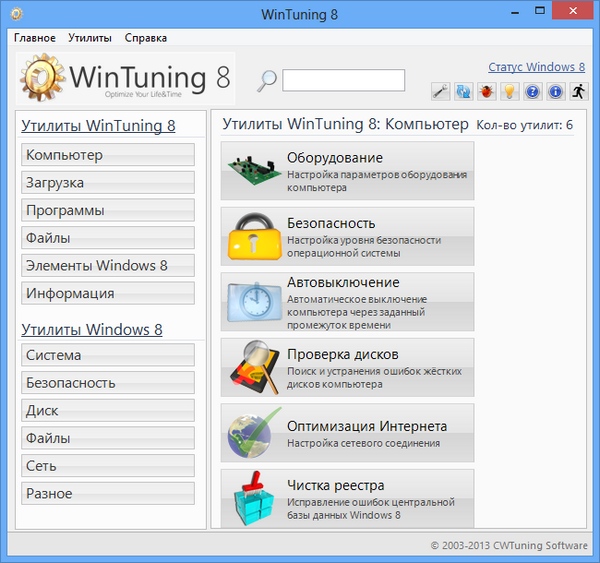Screen dimensions: 600x563
Task: Open the Диск utilities section
Action: pos(108,410)
